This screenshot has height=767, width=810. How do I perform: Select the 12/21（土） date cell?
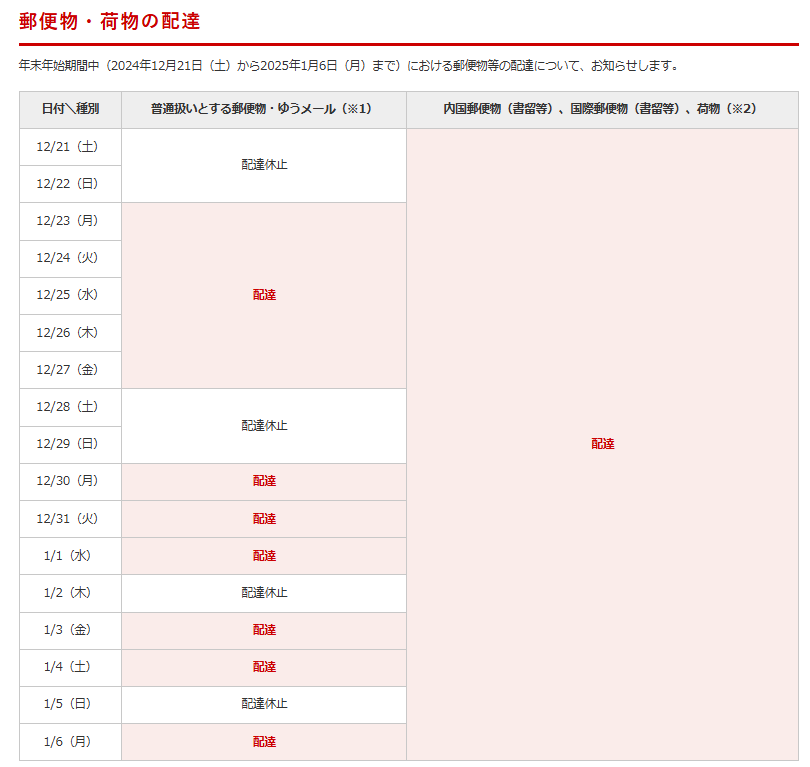(x=70, y=147)
